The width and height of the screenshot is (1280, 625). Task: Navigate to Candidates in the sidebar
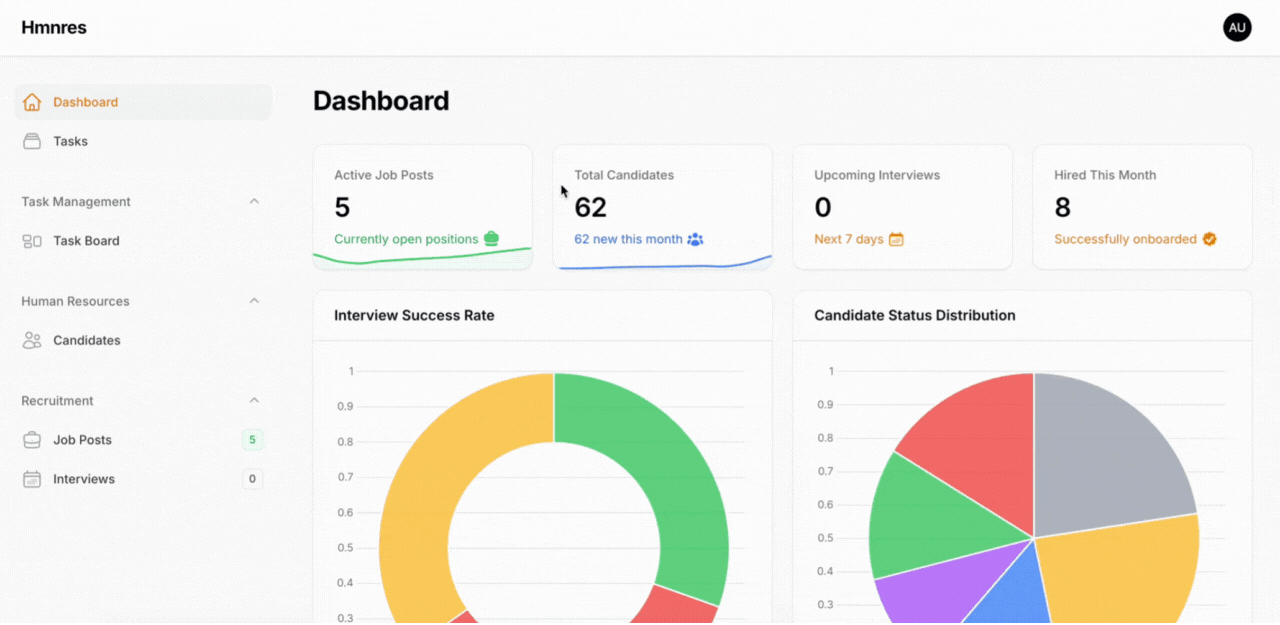(x=143, y=340)
